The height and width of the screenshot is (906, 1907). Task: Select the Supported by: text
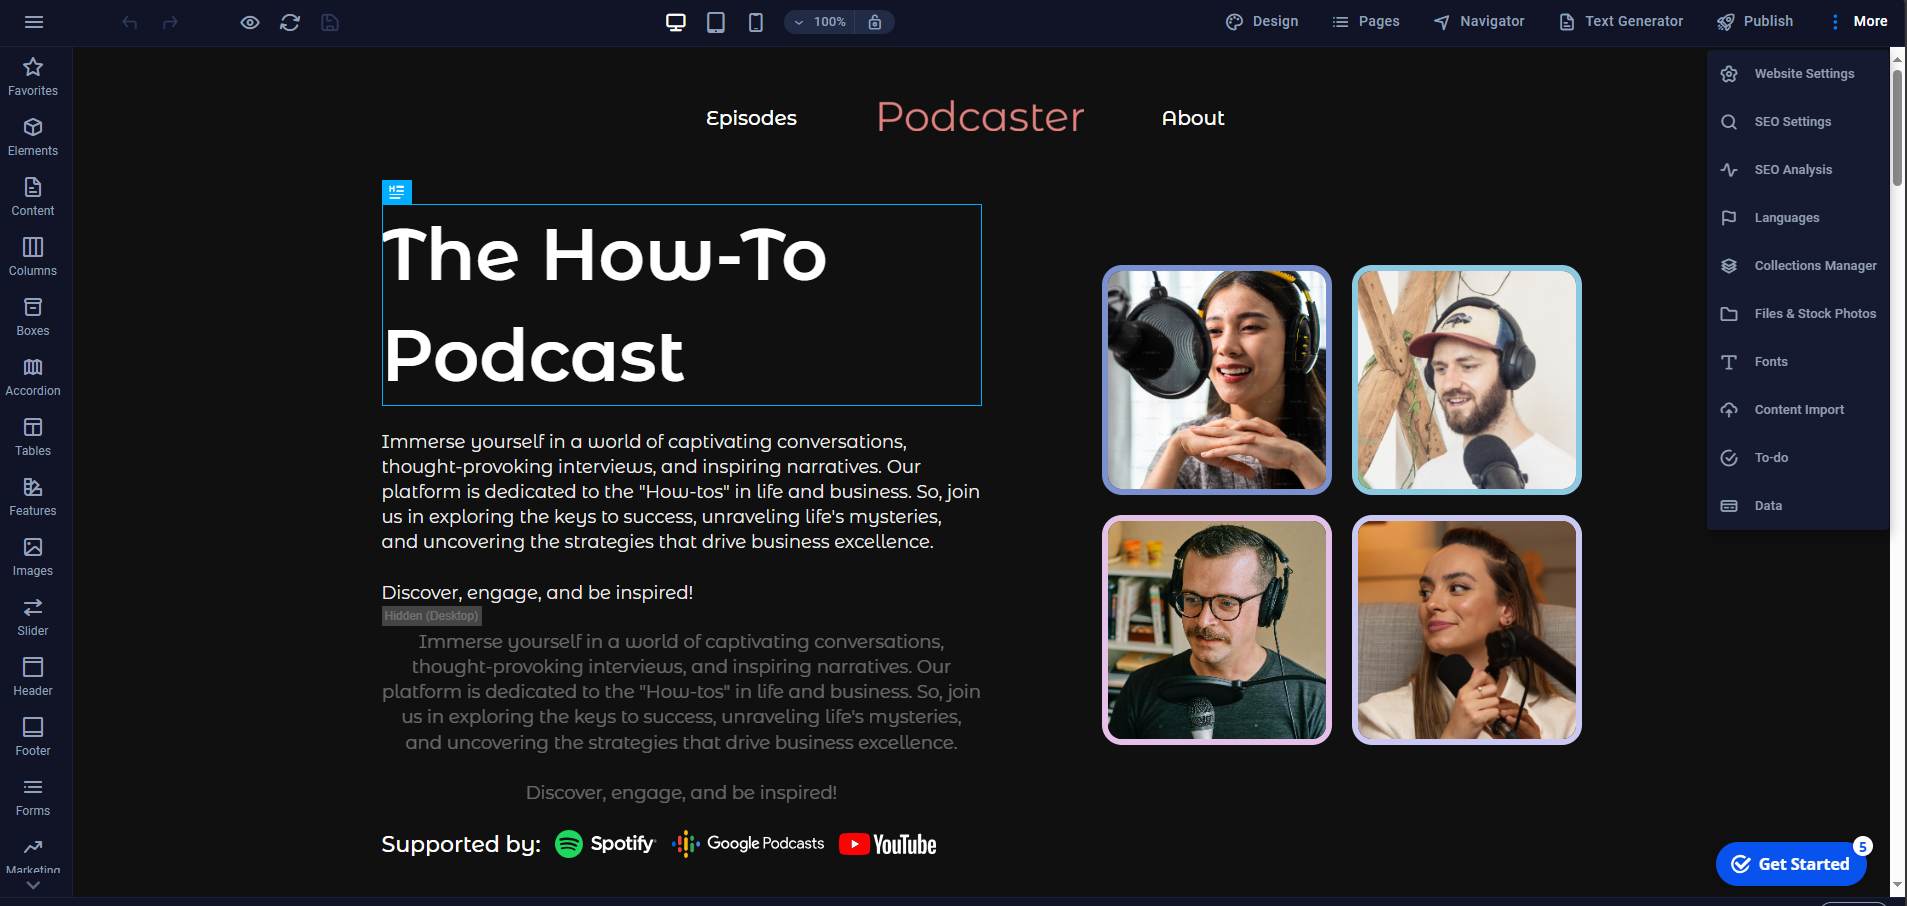tap(461, 844)
